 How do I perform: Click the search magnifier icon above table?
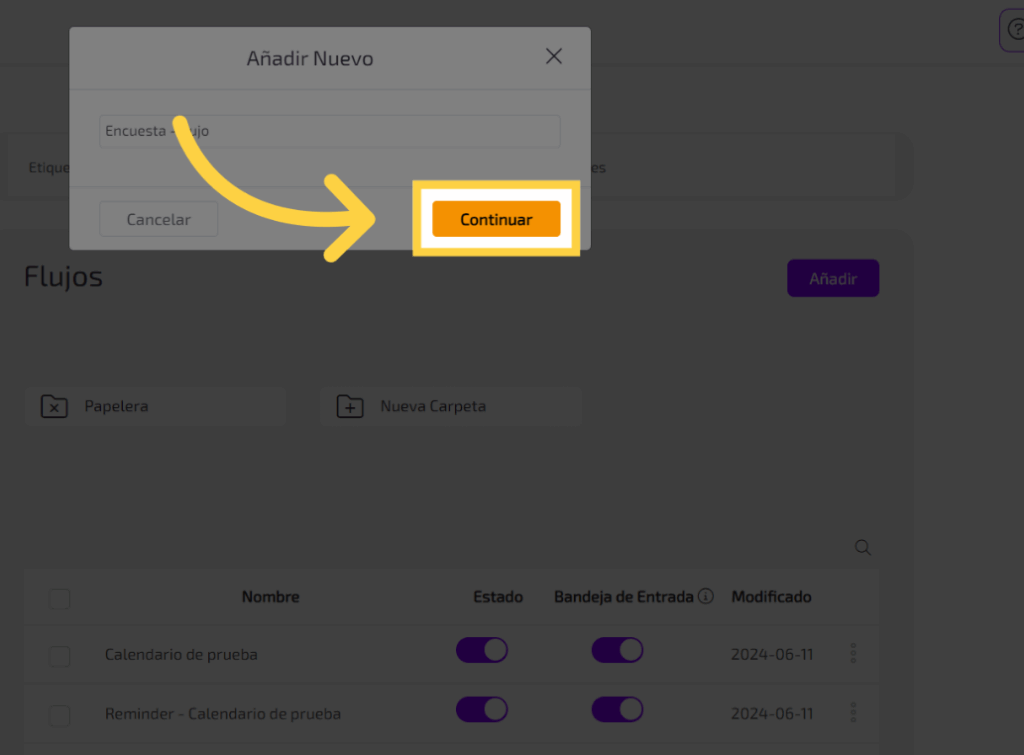coord(863,548)
